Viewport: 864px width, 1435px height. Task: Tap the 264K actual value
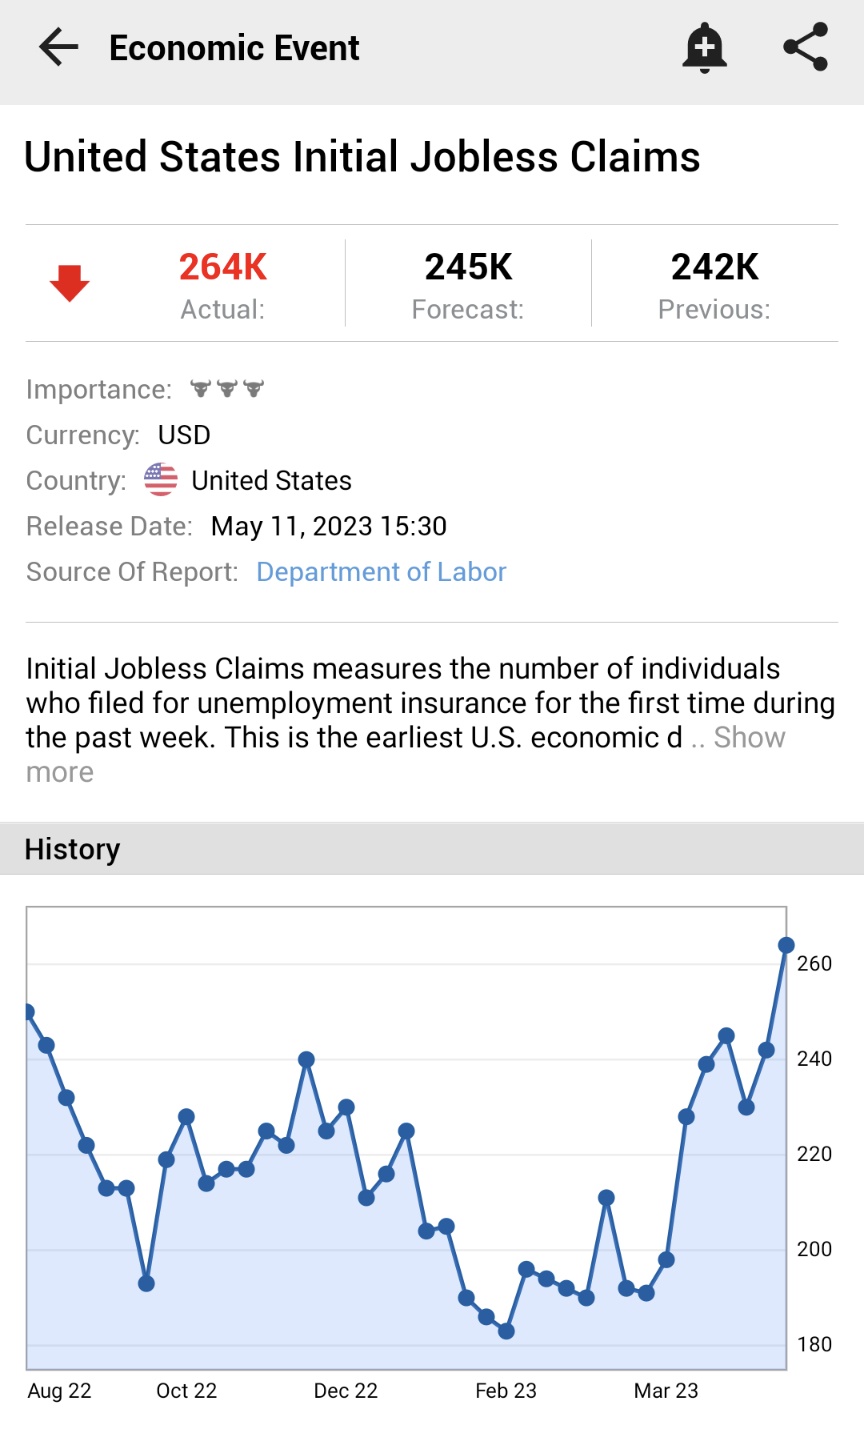[x=223, y=267]
